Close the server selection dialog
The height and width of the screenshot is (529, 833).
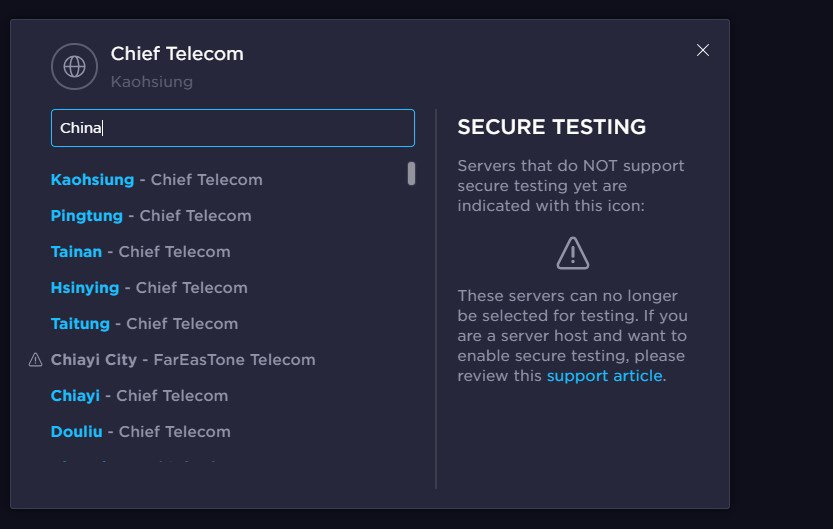click(703, 50)
